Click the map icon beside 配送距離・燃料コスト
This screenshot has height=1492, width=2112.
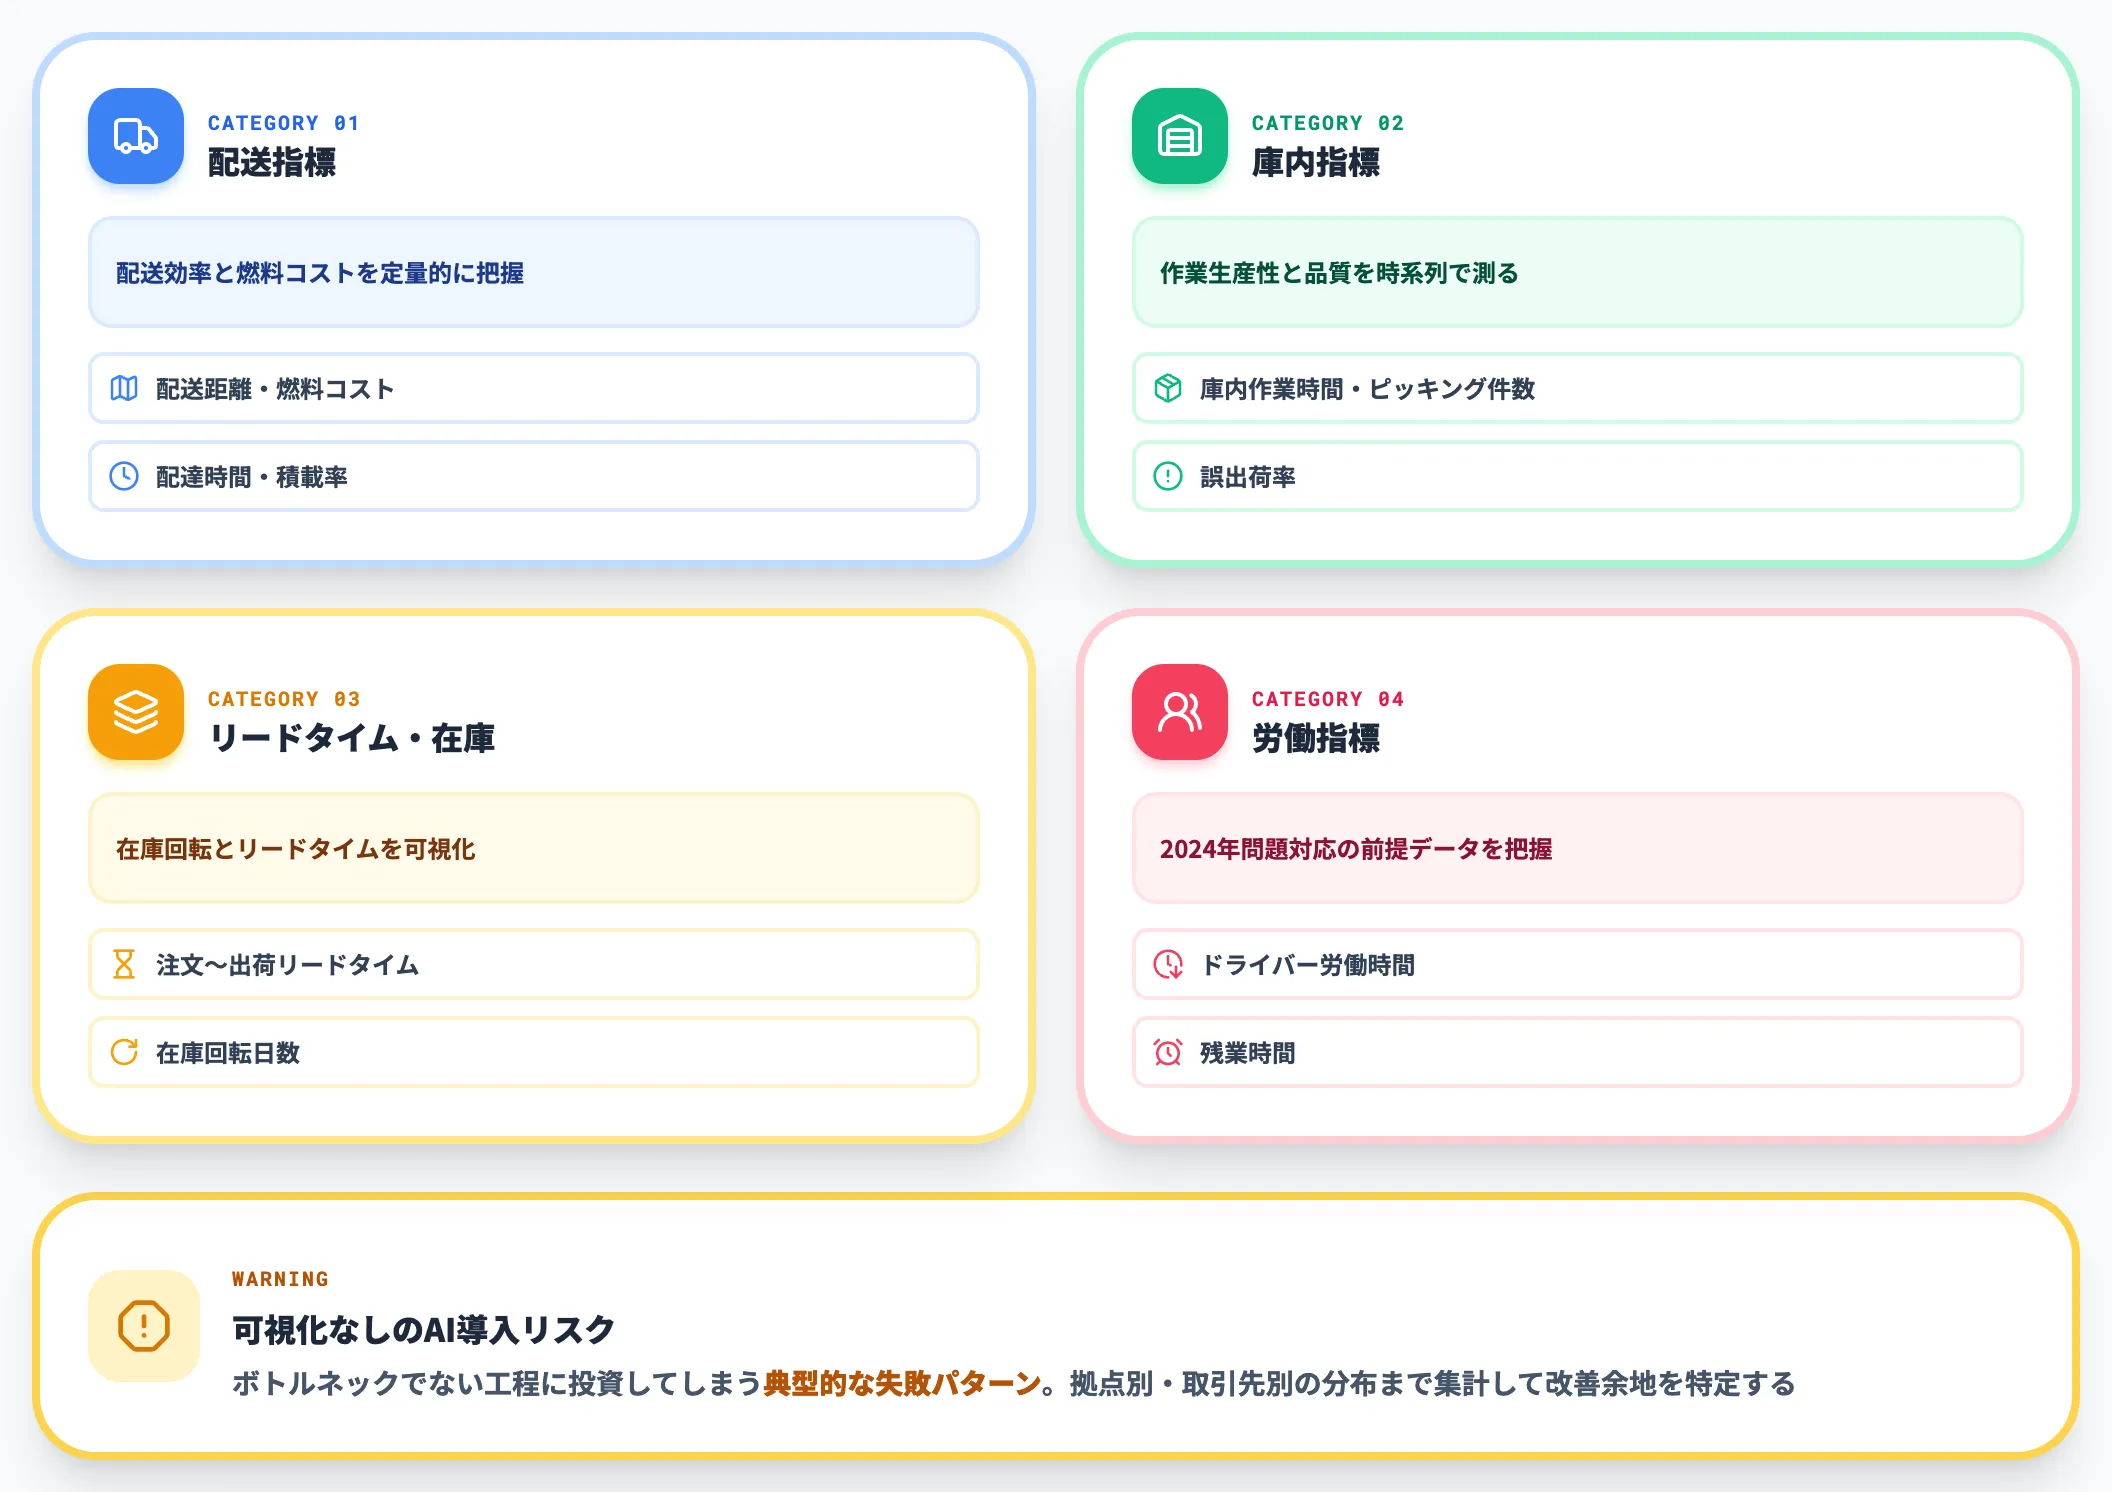124,388
